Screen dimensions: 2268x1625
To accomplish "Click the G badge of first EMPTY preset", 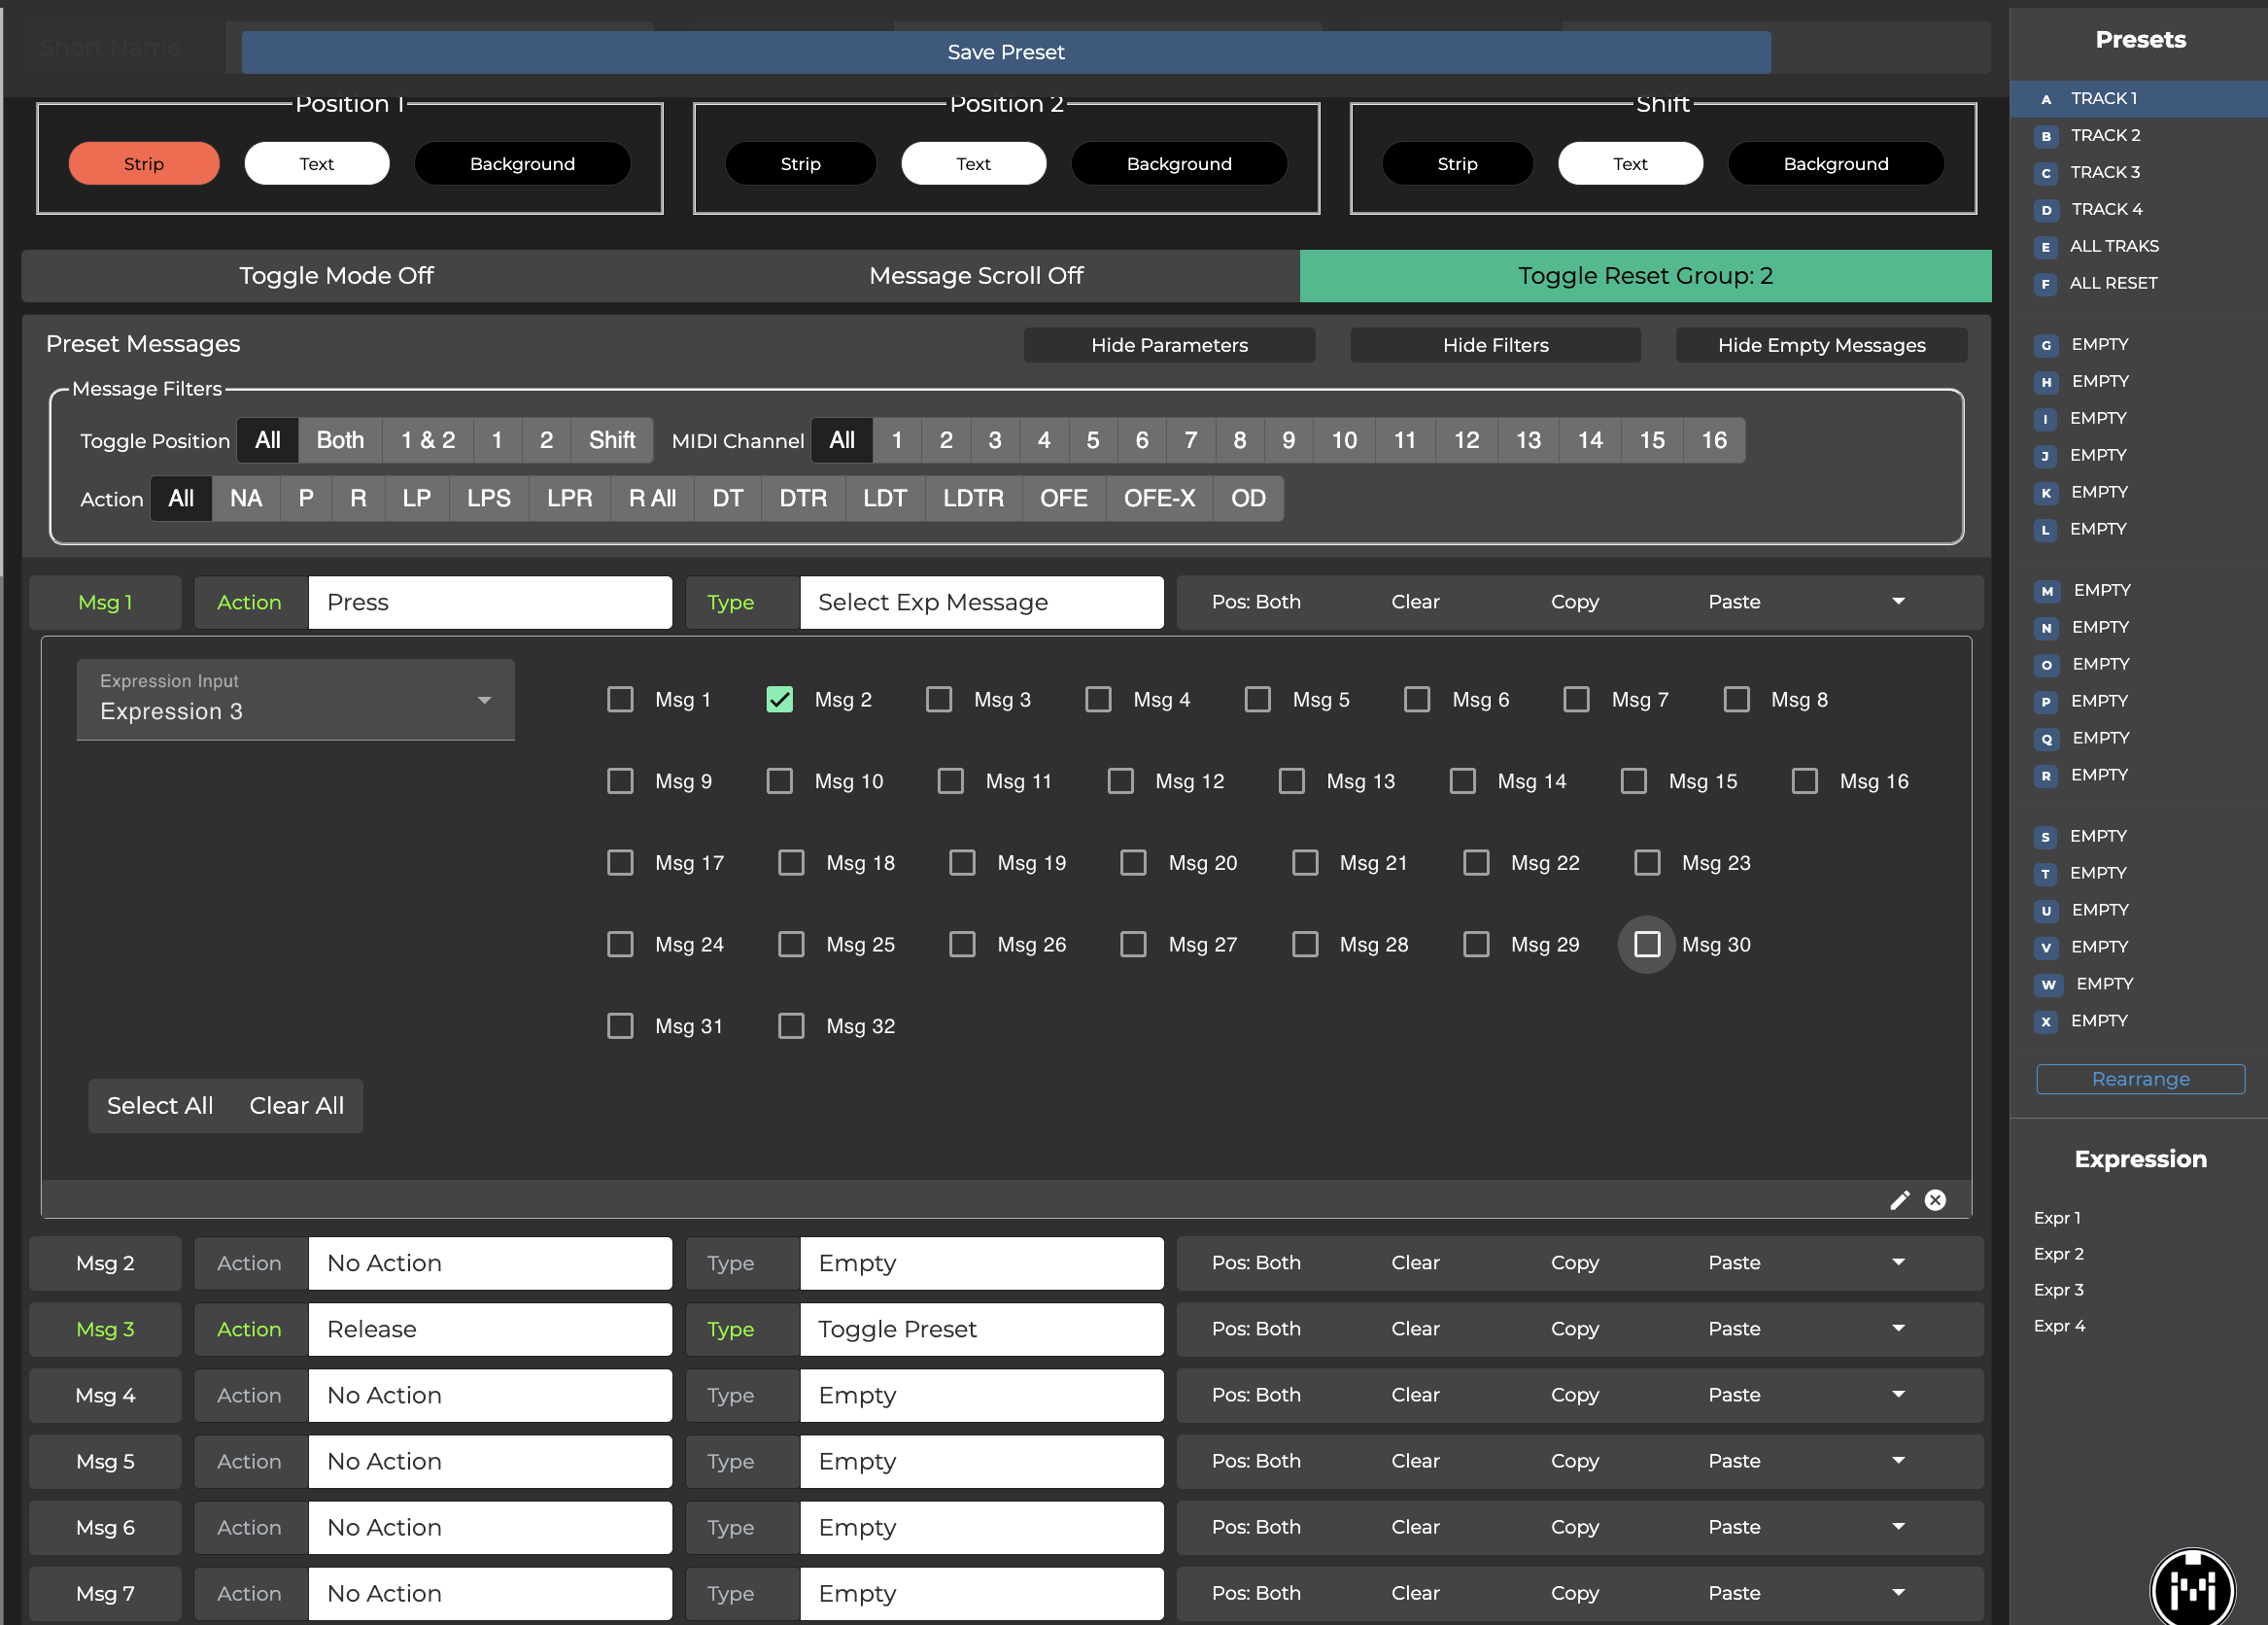I will (x=2046, y=345).
